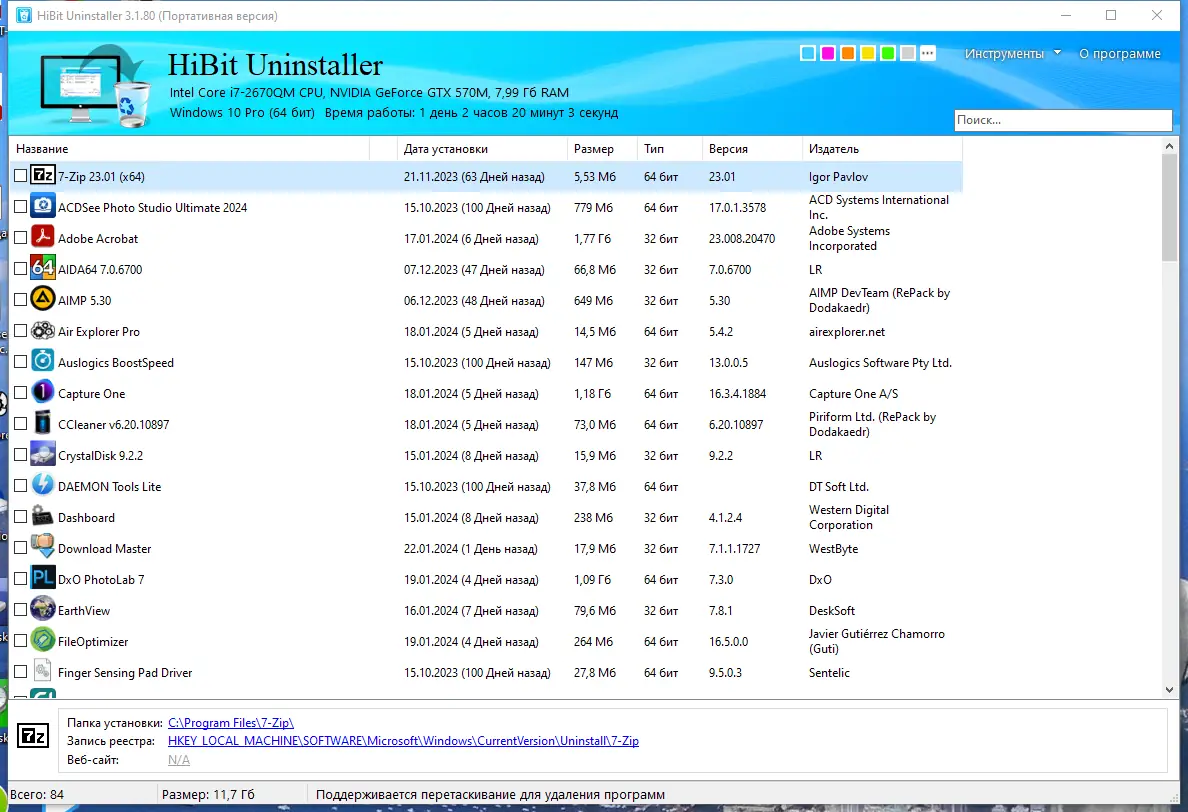Screen dimensions: 1188x812
Task: Sort list by Дата установки column
Action: click(482, 149)
